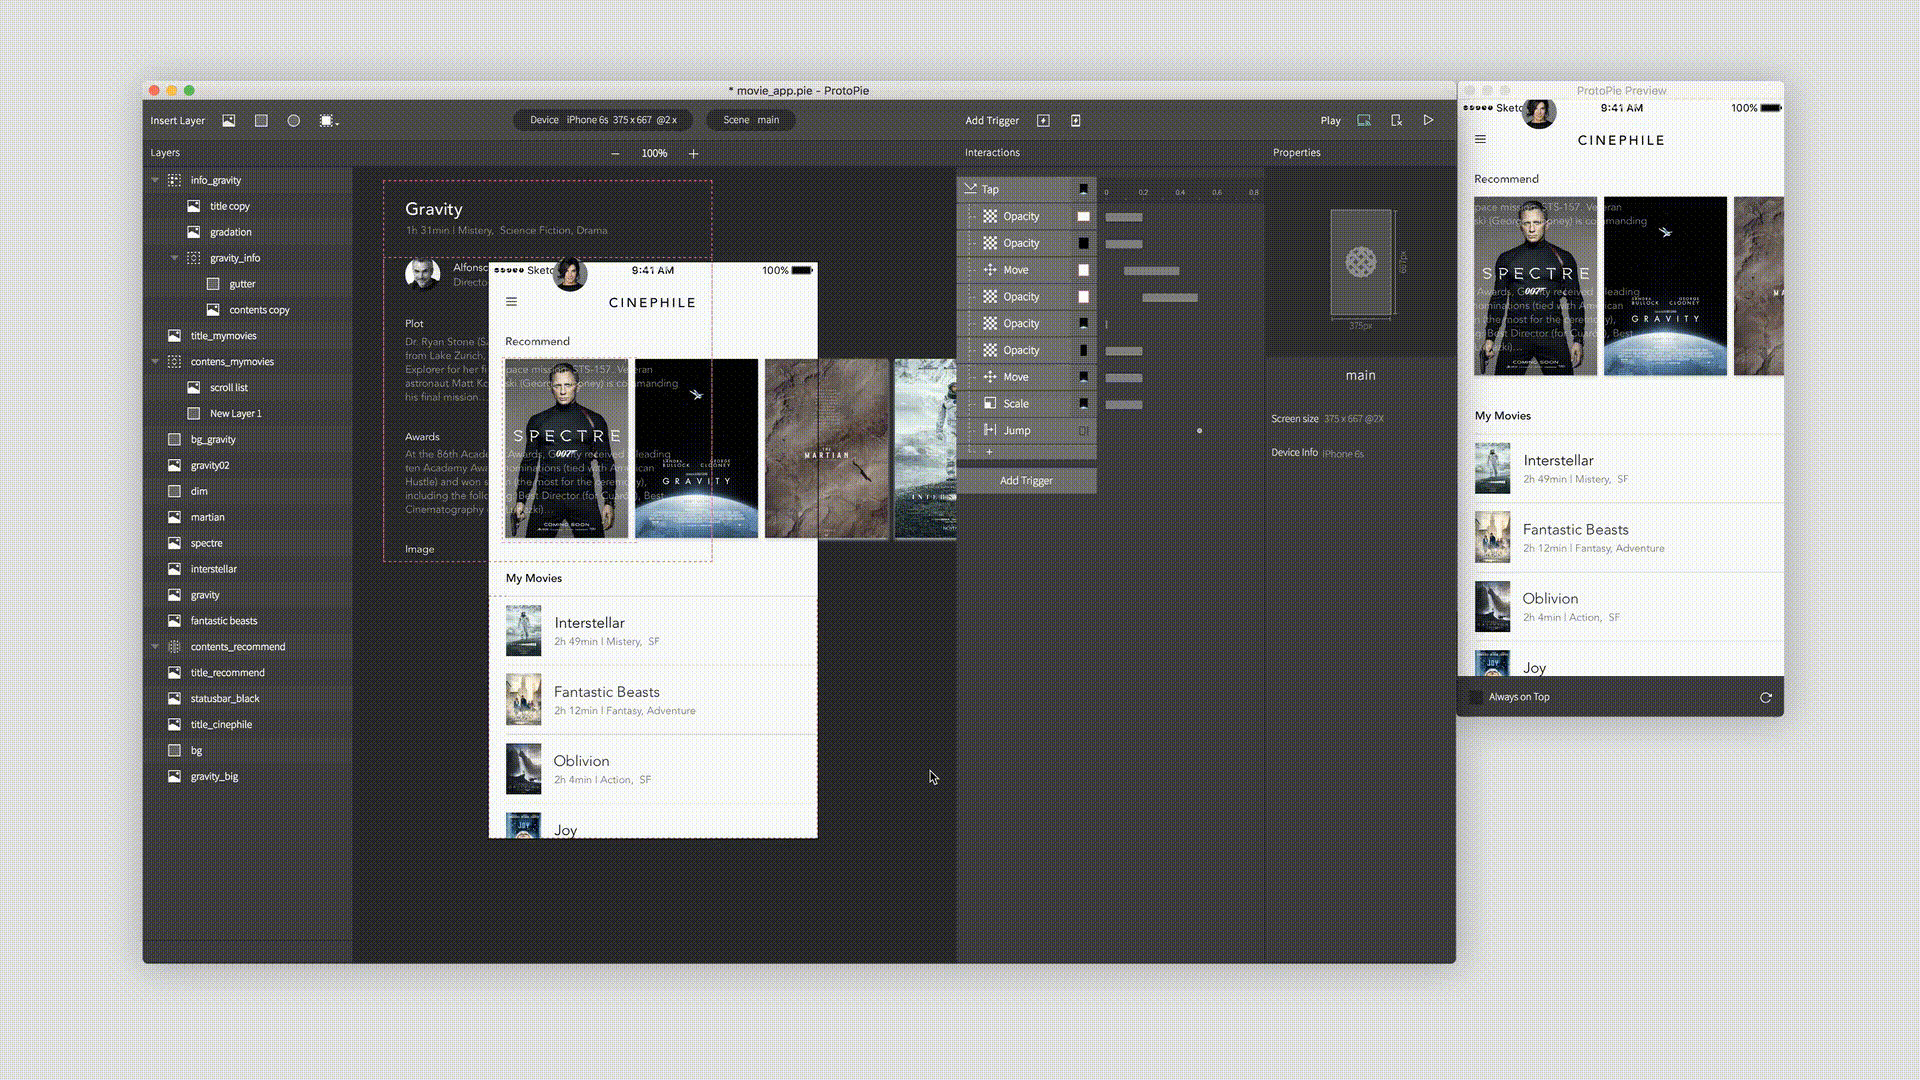Collapse the gravity_info layer group
Viewport: 1920px width, 1080px height.
click(x=174, y=258)
